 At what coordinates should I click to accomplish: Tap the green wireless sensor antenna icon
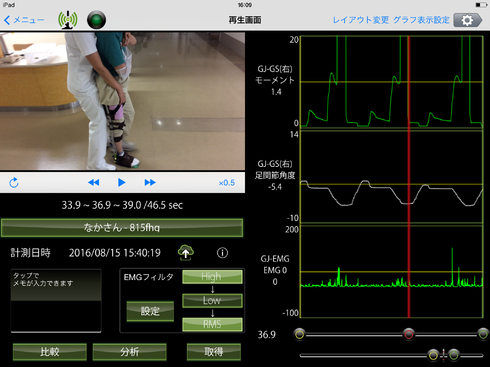coord(68,20)
